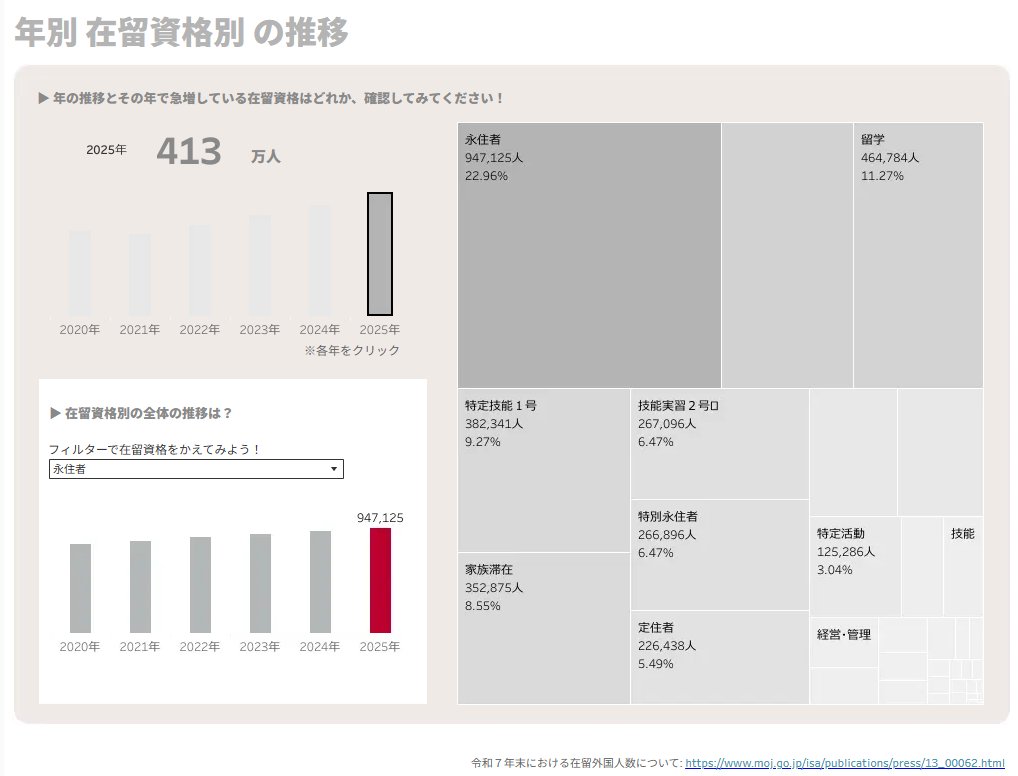Click the 2024年 bar in the 永住者 chart
Screen dimensions: 1018x776
point(320,582)
